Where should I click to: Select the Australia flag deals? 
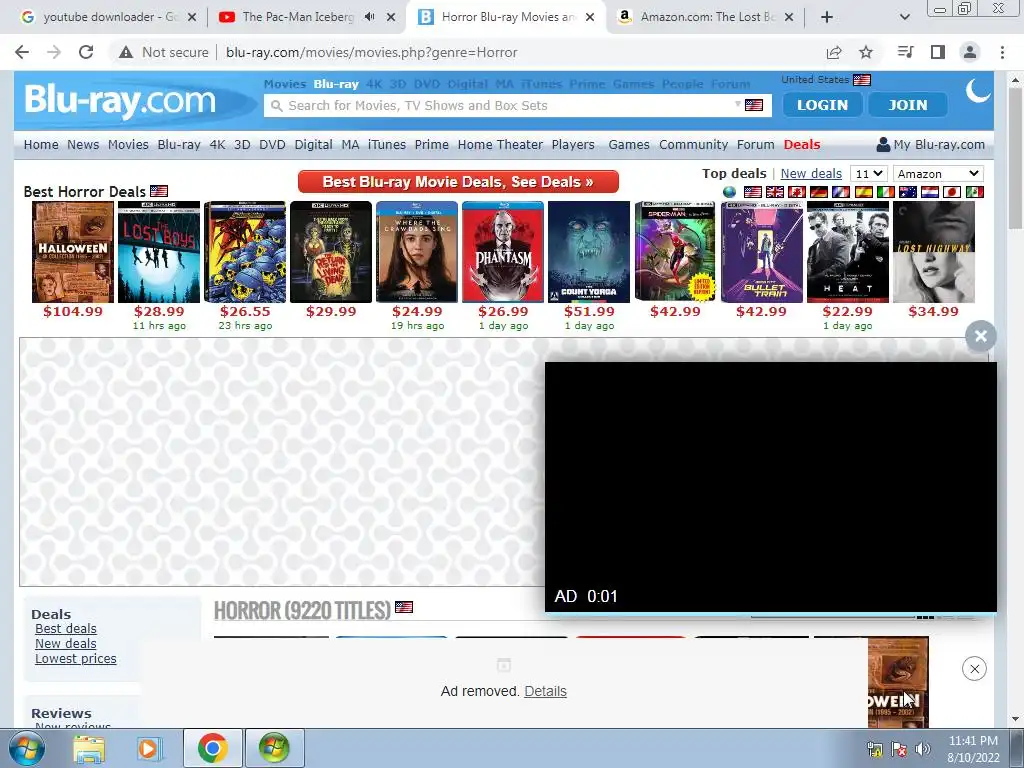[908, 192]
